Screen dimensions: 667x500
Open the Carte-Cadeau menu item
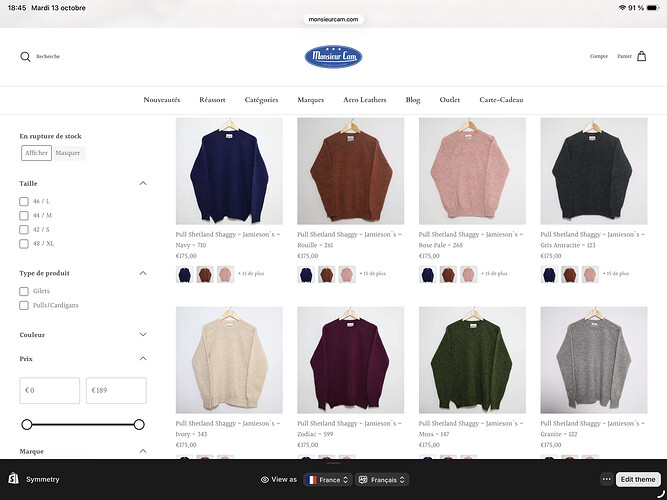coord(501,100)
